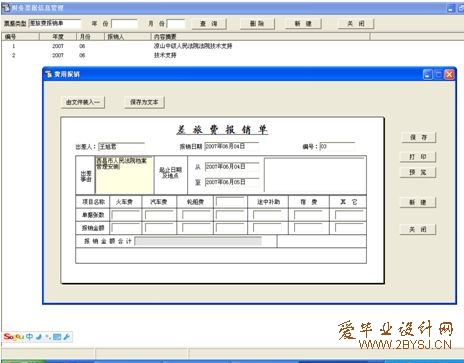Image resolution: width=464 pixels, height=363 pixels.
Task: Toggle the punctuation mode icon on Sogou bar
Action: 48,337
